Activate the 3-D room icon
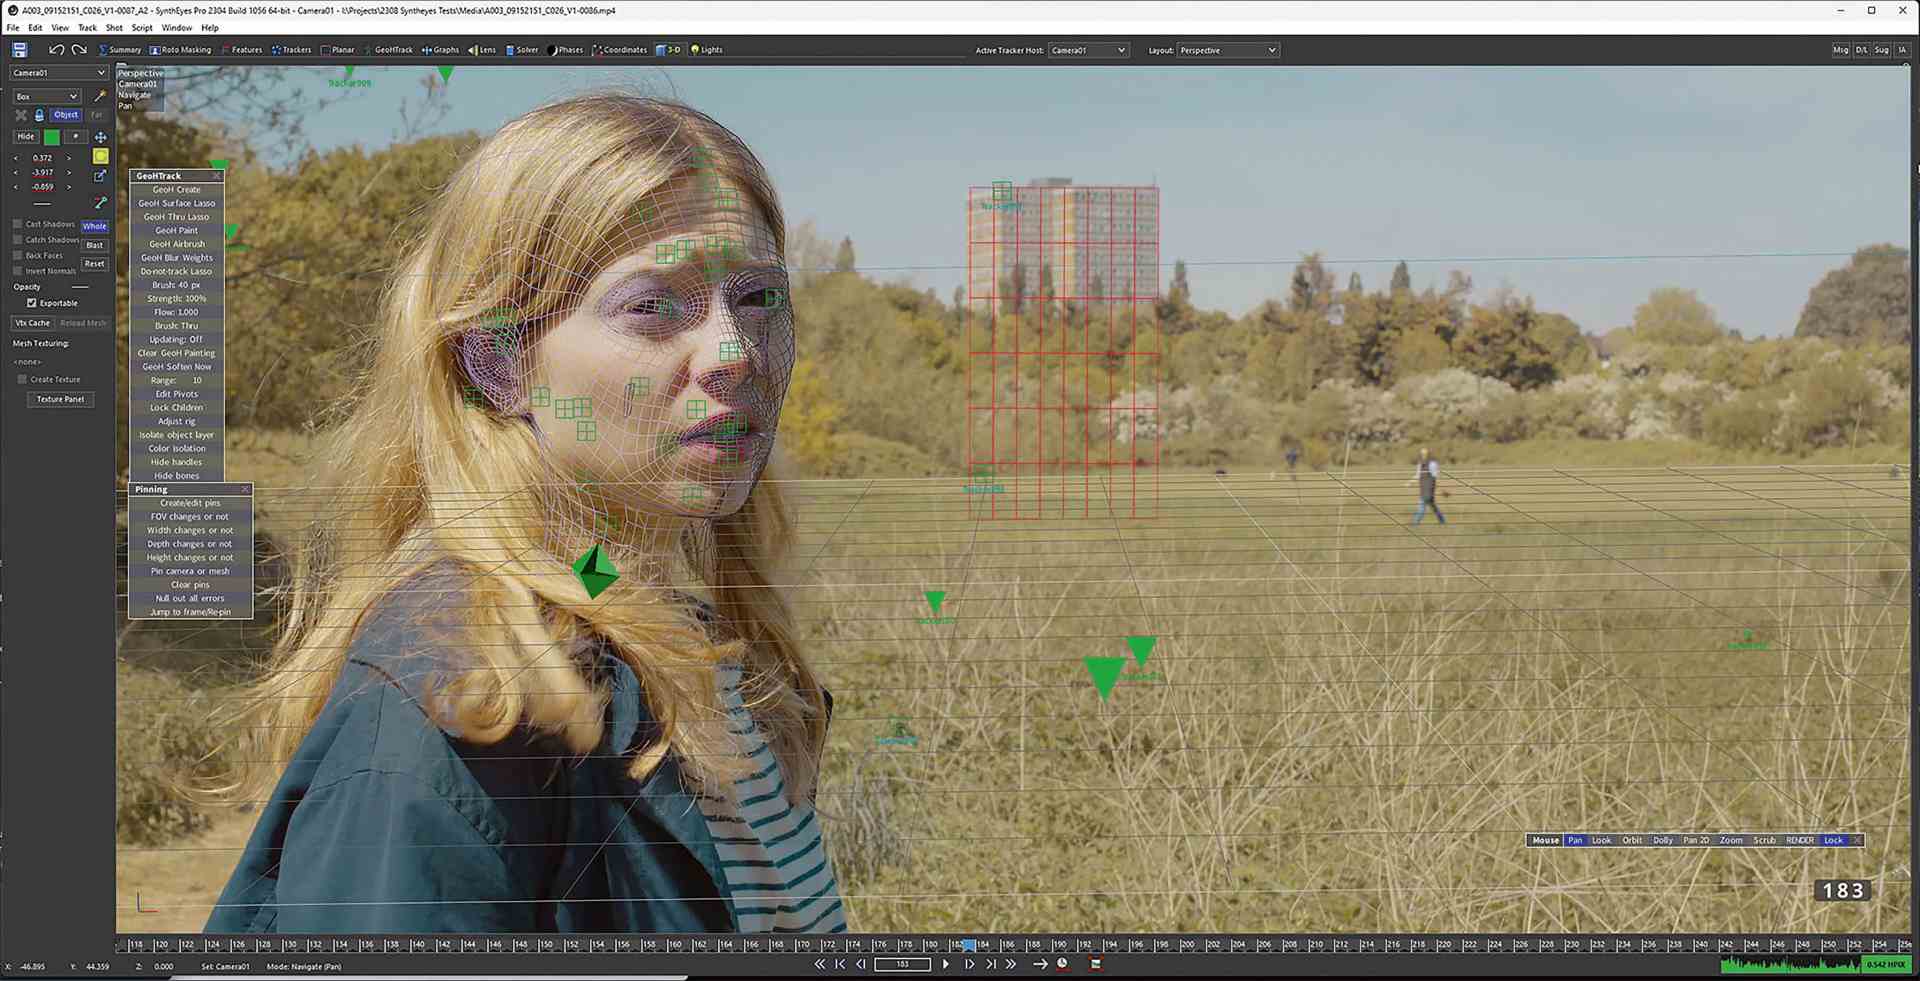1920x981 pixels. click(x=668, y=49)
